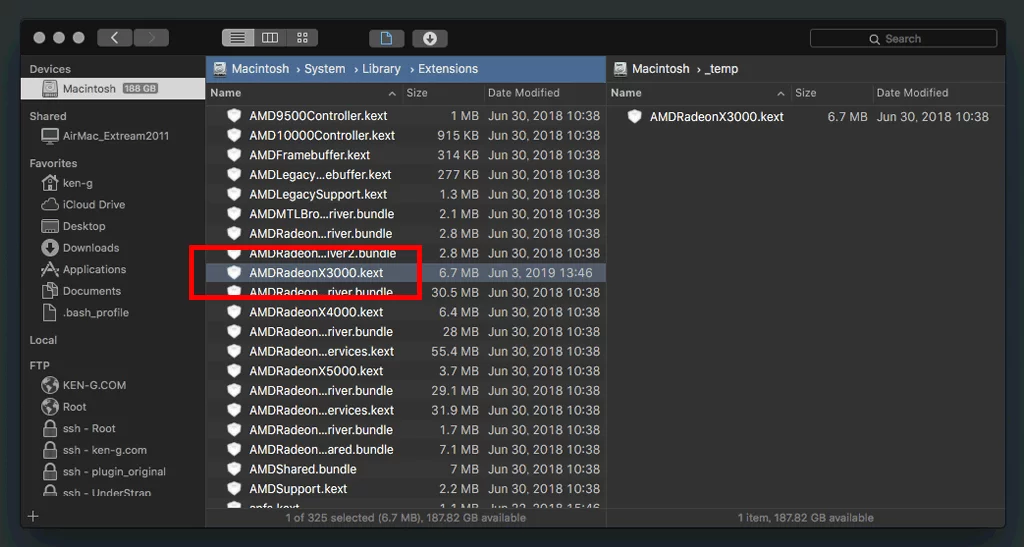Click System in the breadcrumb path
1024x547 pixels.
[325, 69]
